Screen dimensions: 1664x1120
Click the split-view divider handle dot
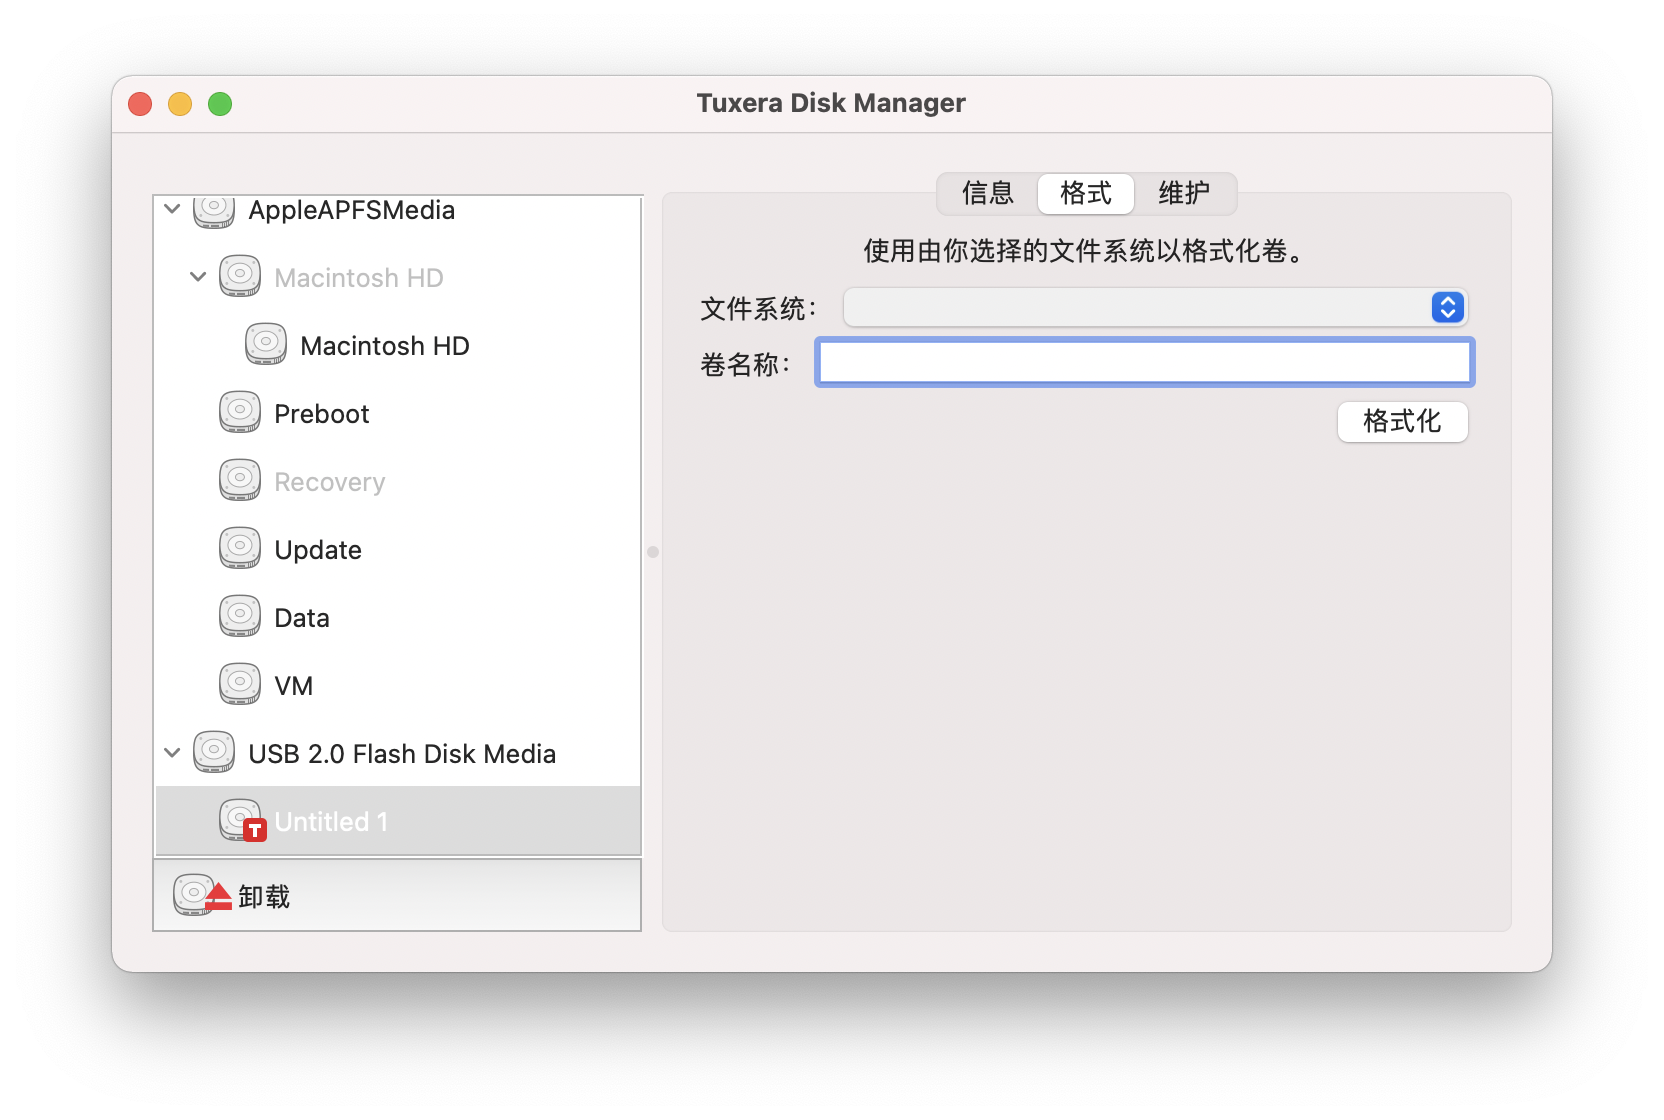click(653, 552)
